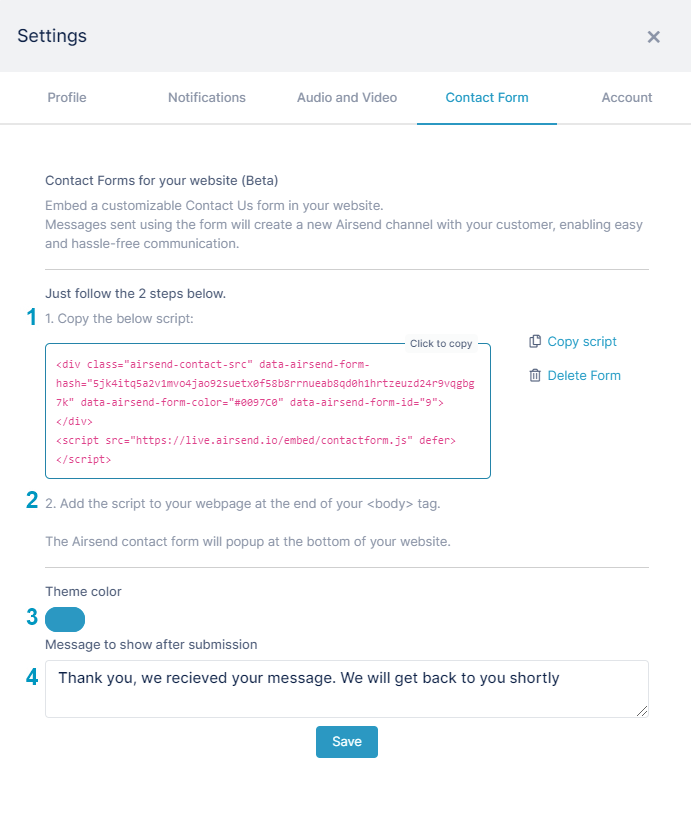Screen dimensions: 691x834
Task: Click the Delete Form link text
Action: pos(584,376)
